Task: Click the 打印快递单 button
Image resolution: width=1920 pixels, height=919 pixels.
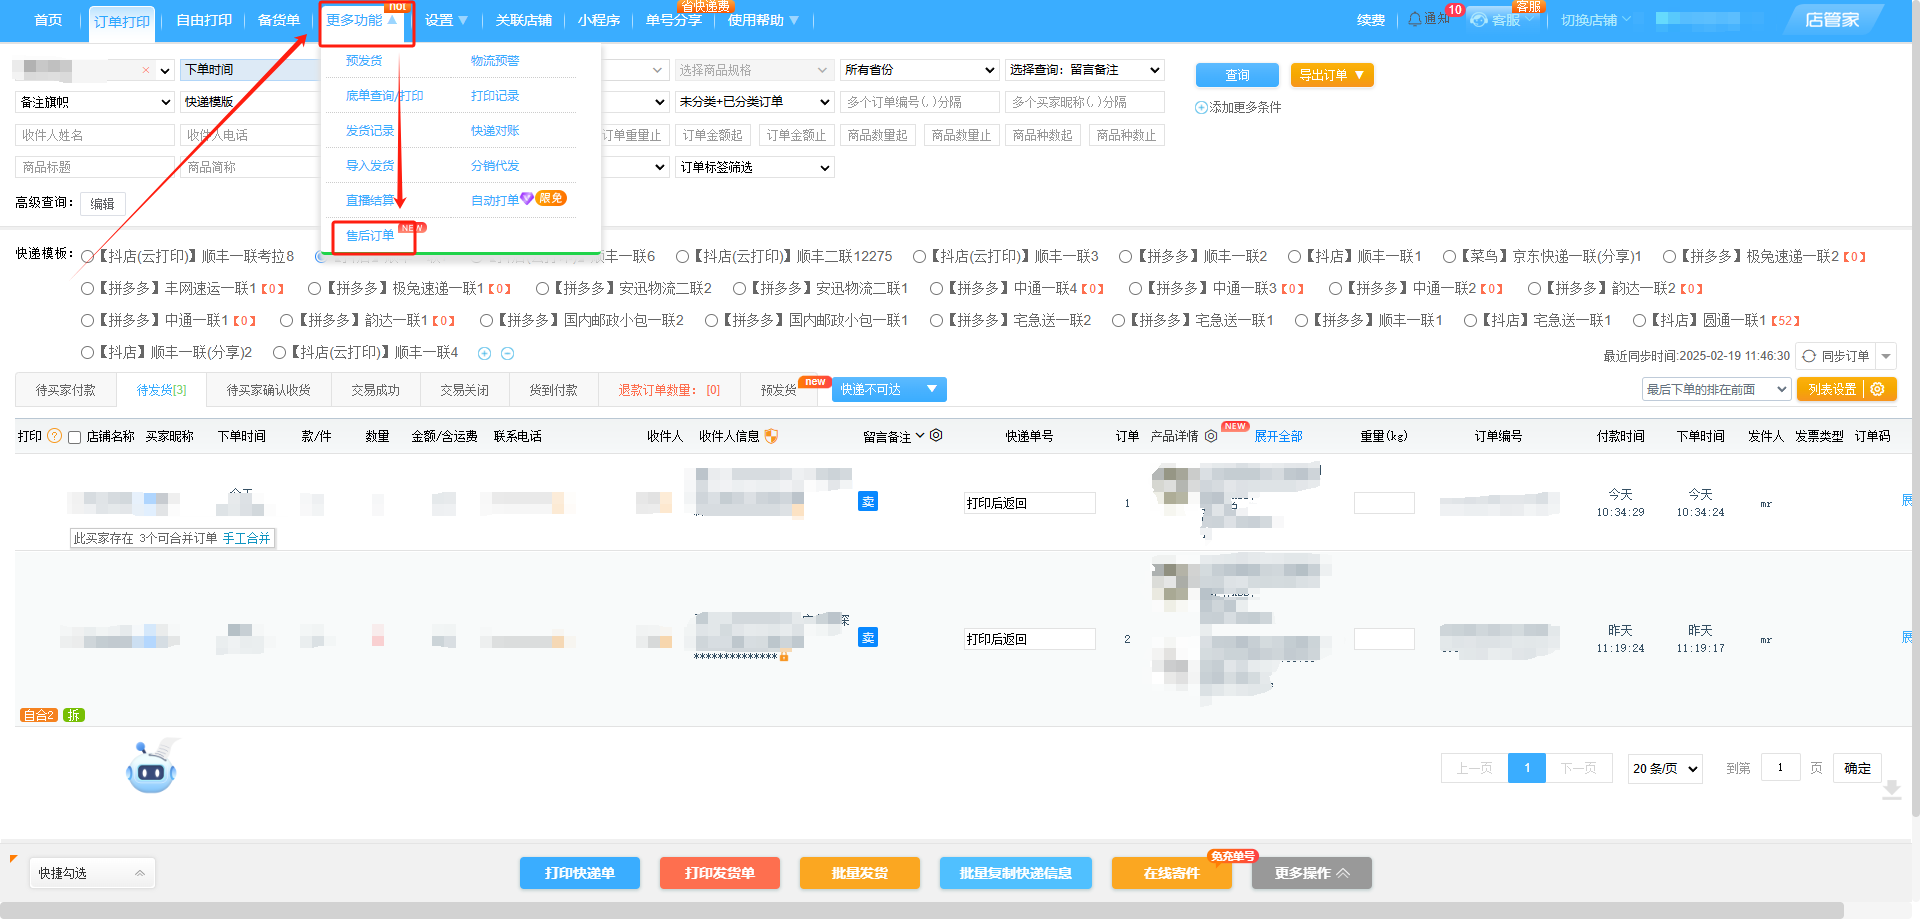Action: (x=579, y=873)
